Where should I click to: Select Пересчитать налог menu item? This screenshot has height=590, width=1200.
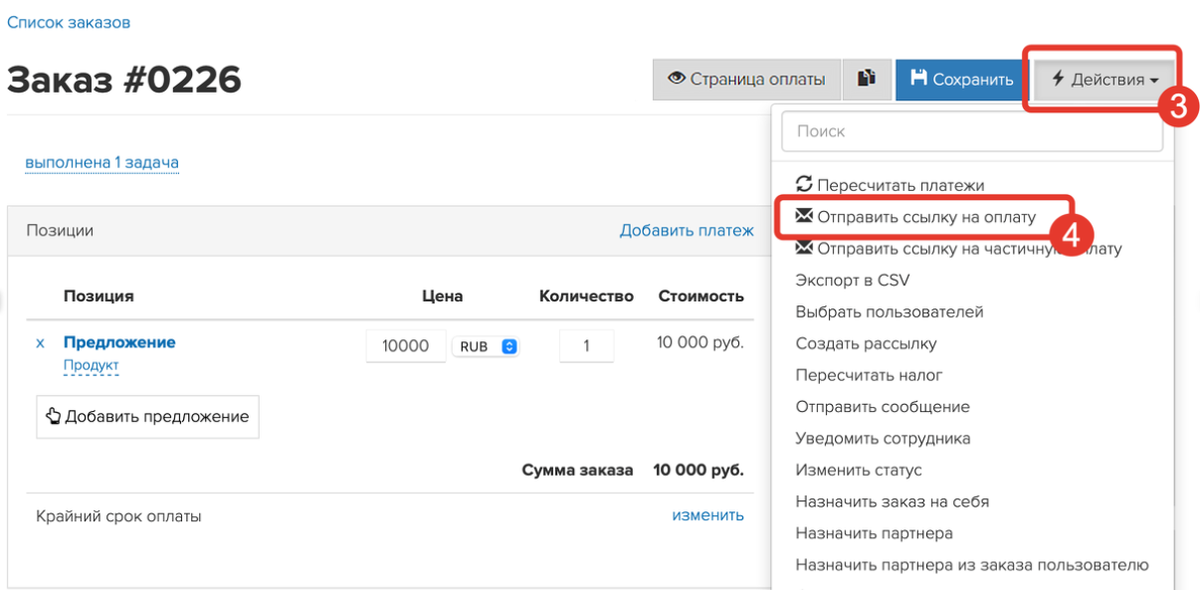point(869,375)
